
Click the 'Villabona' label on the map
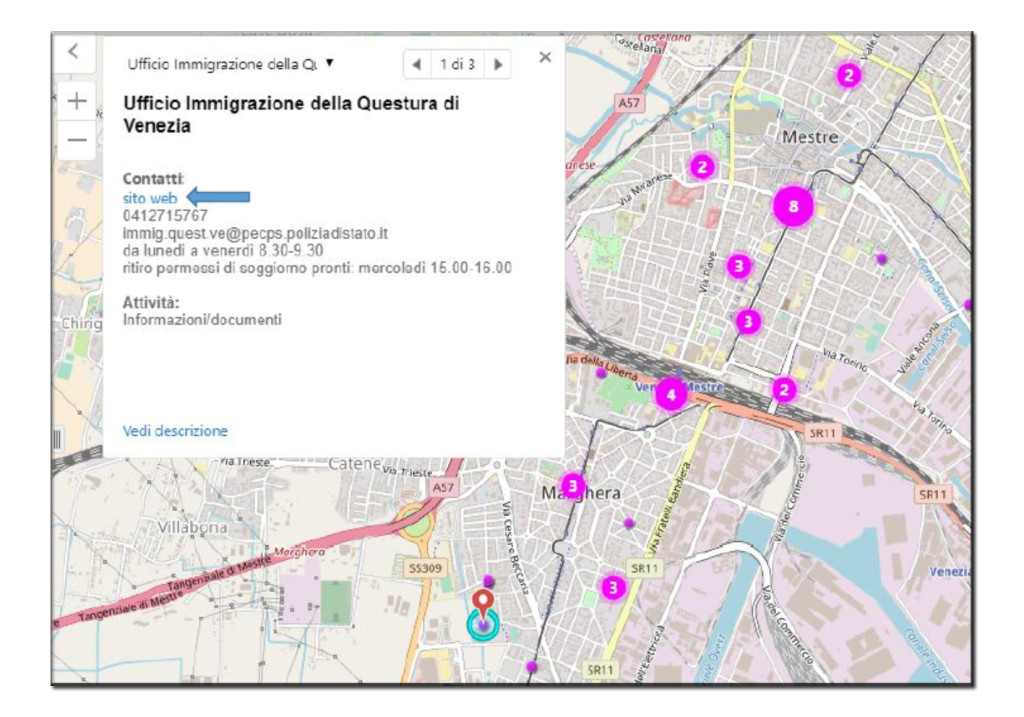[x=192, y=527]
